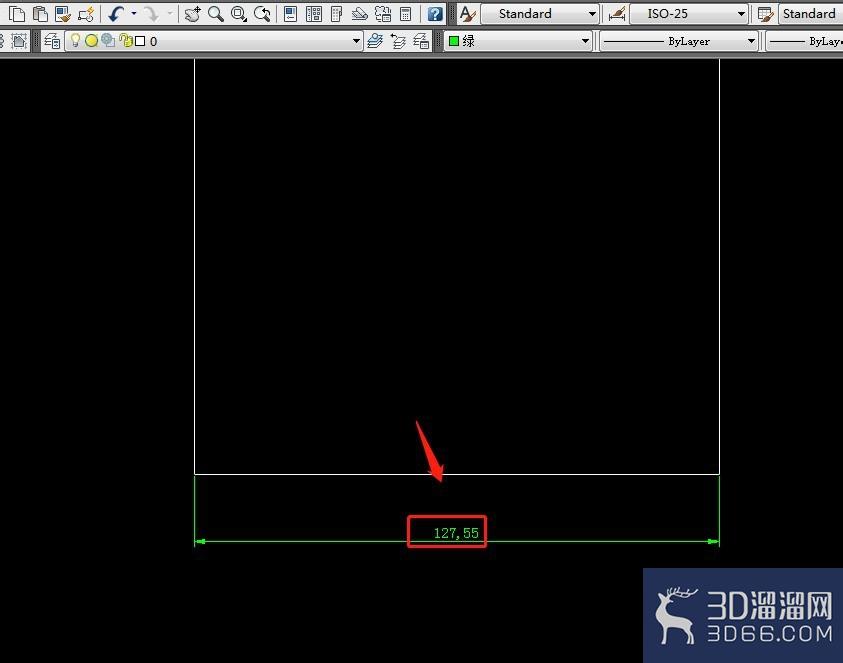The image size is (843, 663).
Task: Toggle freeze sun icon on layer 0
Action: click(x=91, y=41)
